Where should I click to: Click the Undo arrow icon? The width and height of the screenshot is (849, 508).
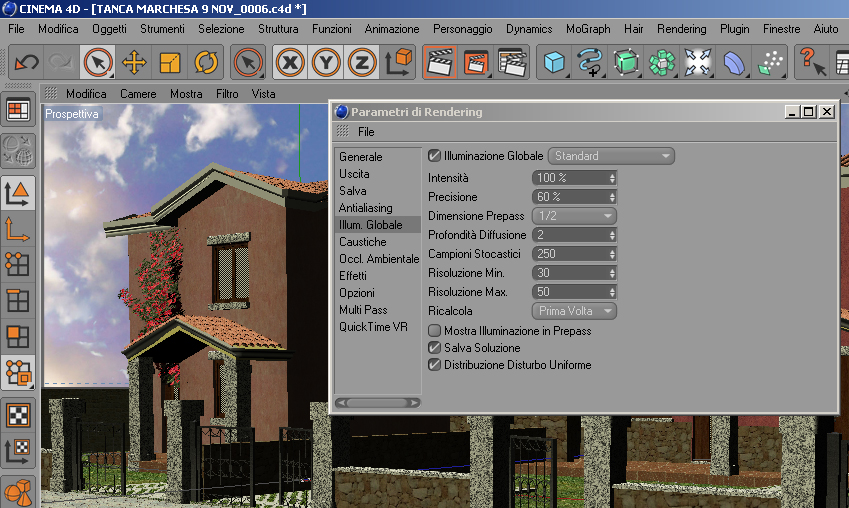[27, 63]
